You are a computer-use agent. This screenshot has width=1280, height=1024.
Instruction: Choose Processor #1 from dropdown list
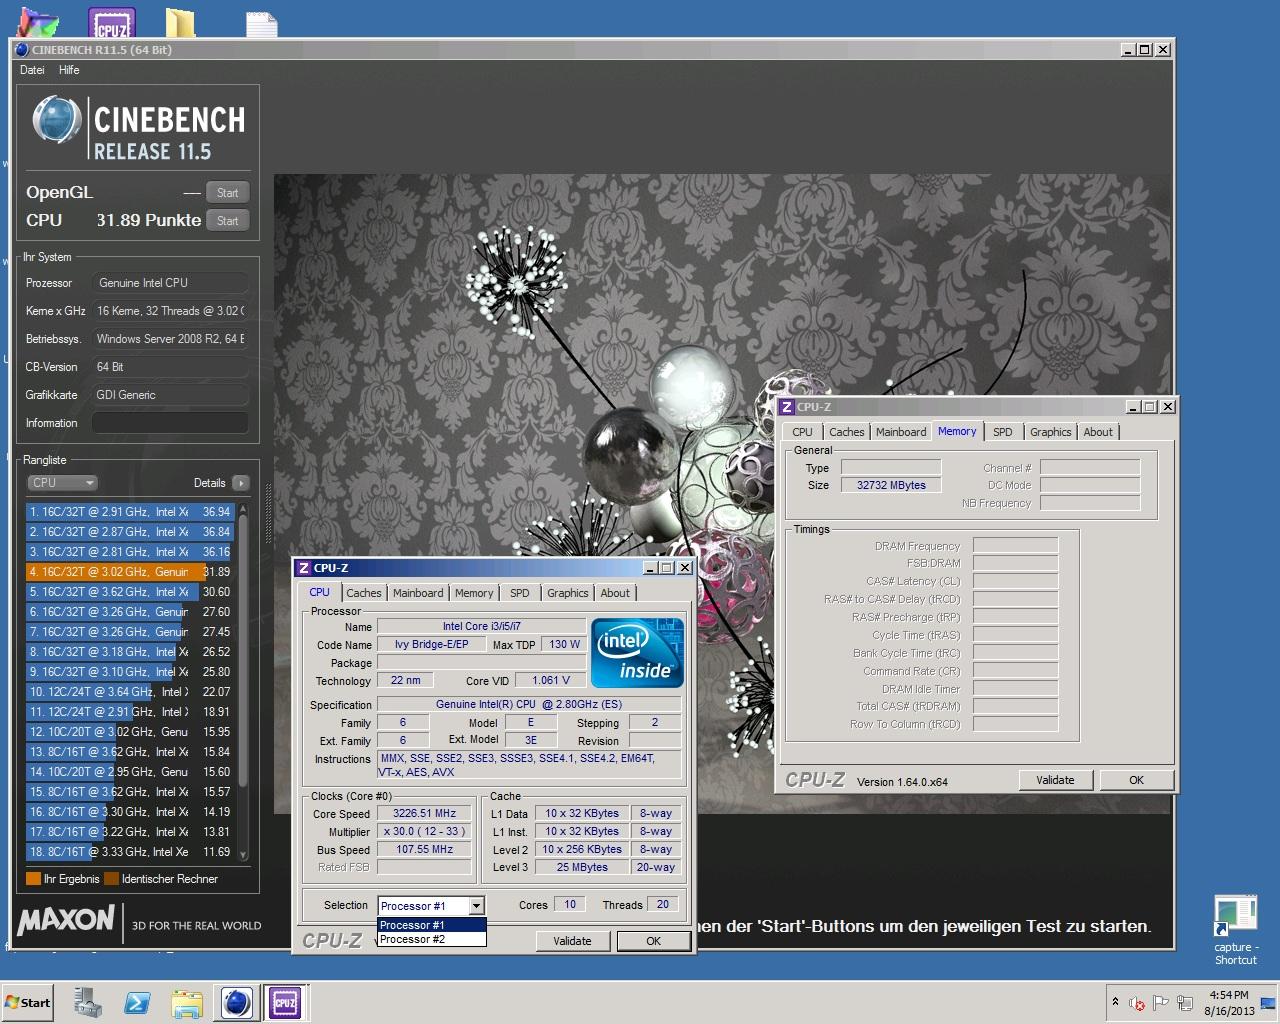[431, 925]
